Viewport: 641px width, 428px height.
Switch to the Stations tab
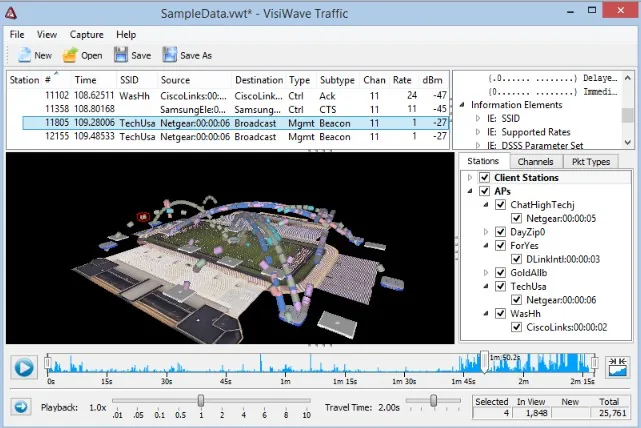[x=483, y=161]
